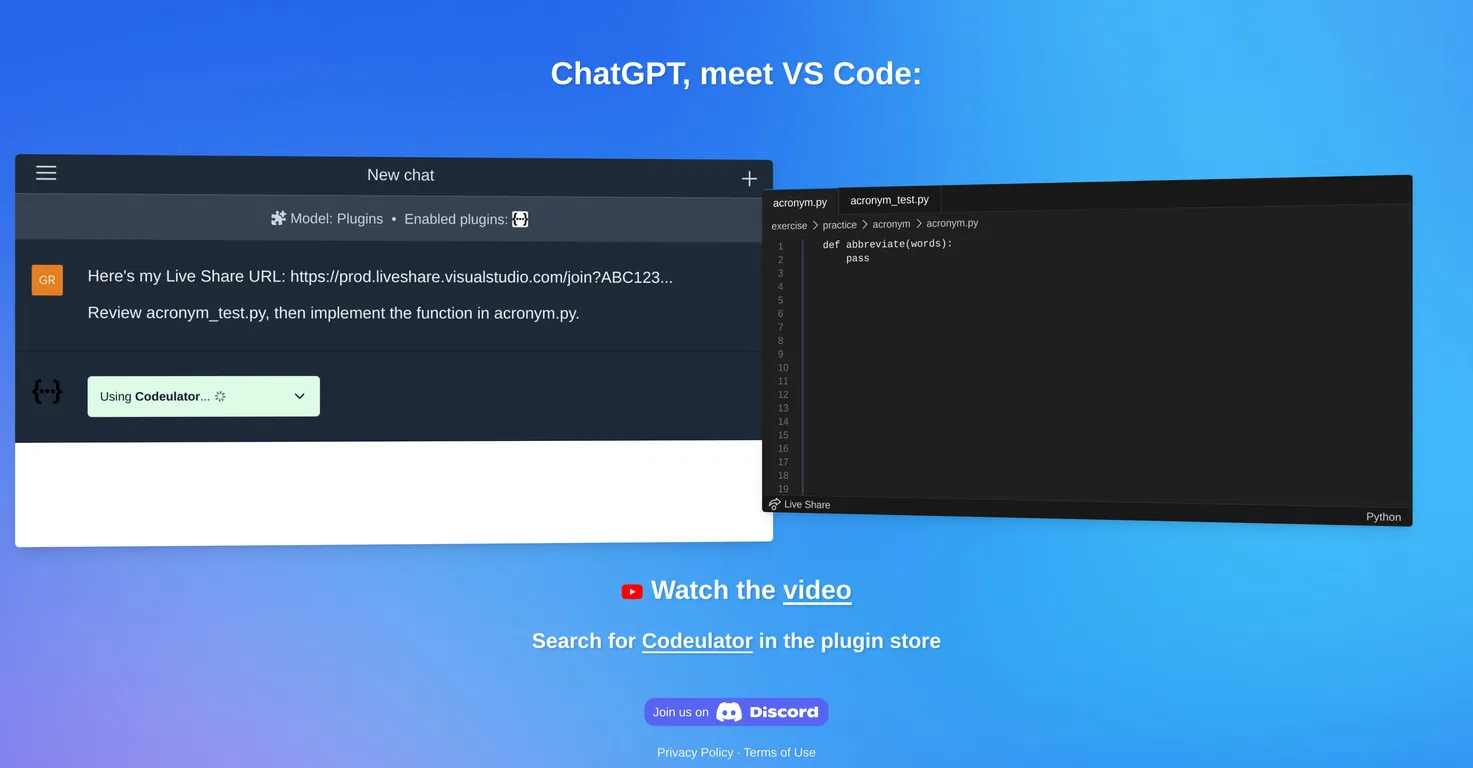Image resolution: width=1473 pixels, height=768 pixels.
Task: Open the Terms of Use link
Action: point(780,752)
